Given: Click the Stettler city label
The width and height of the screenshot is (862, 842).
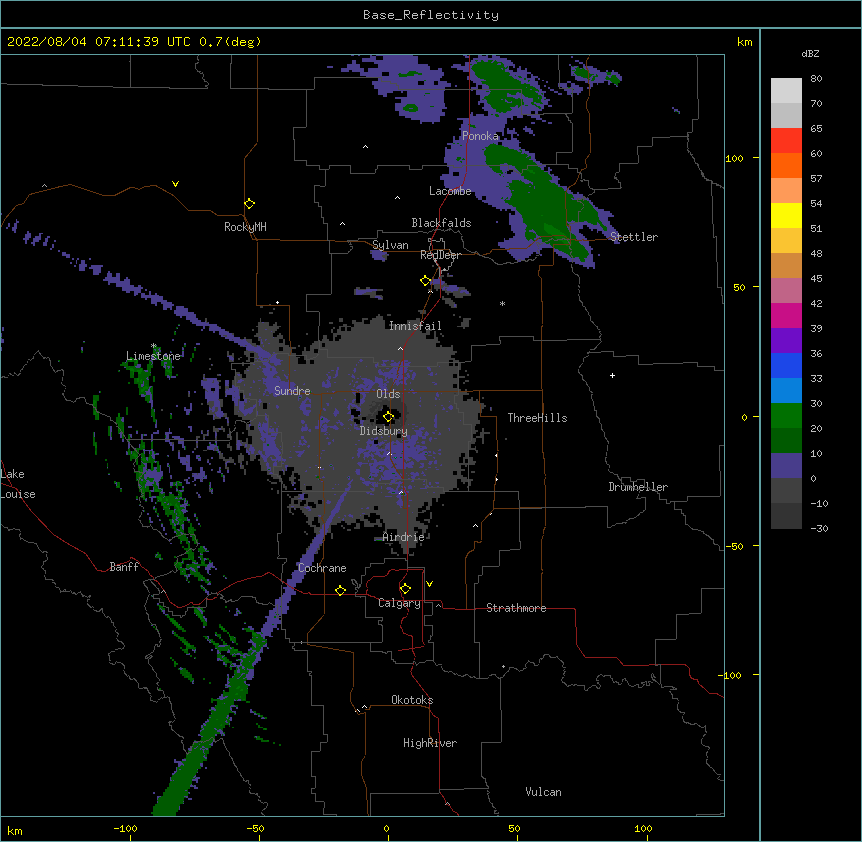Looking at the screenshot, I should click(634, 237).
